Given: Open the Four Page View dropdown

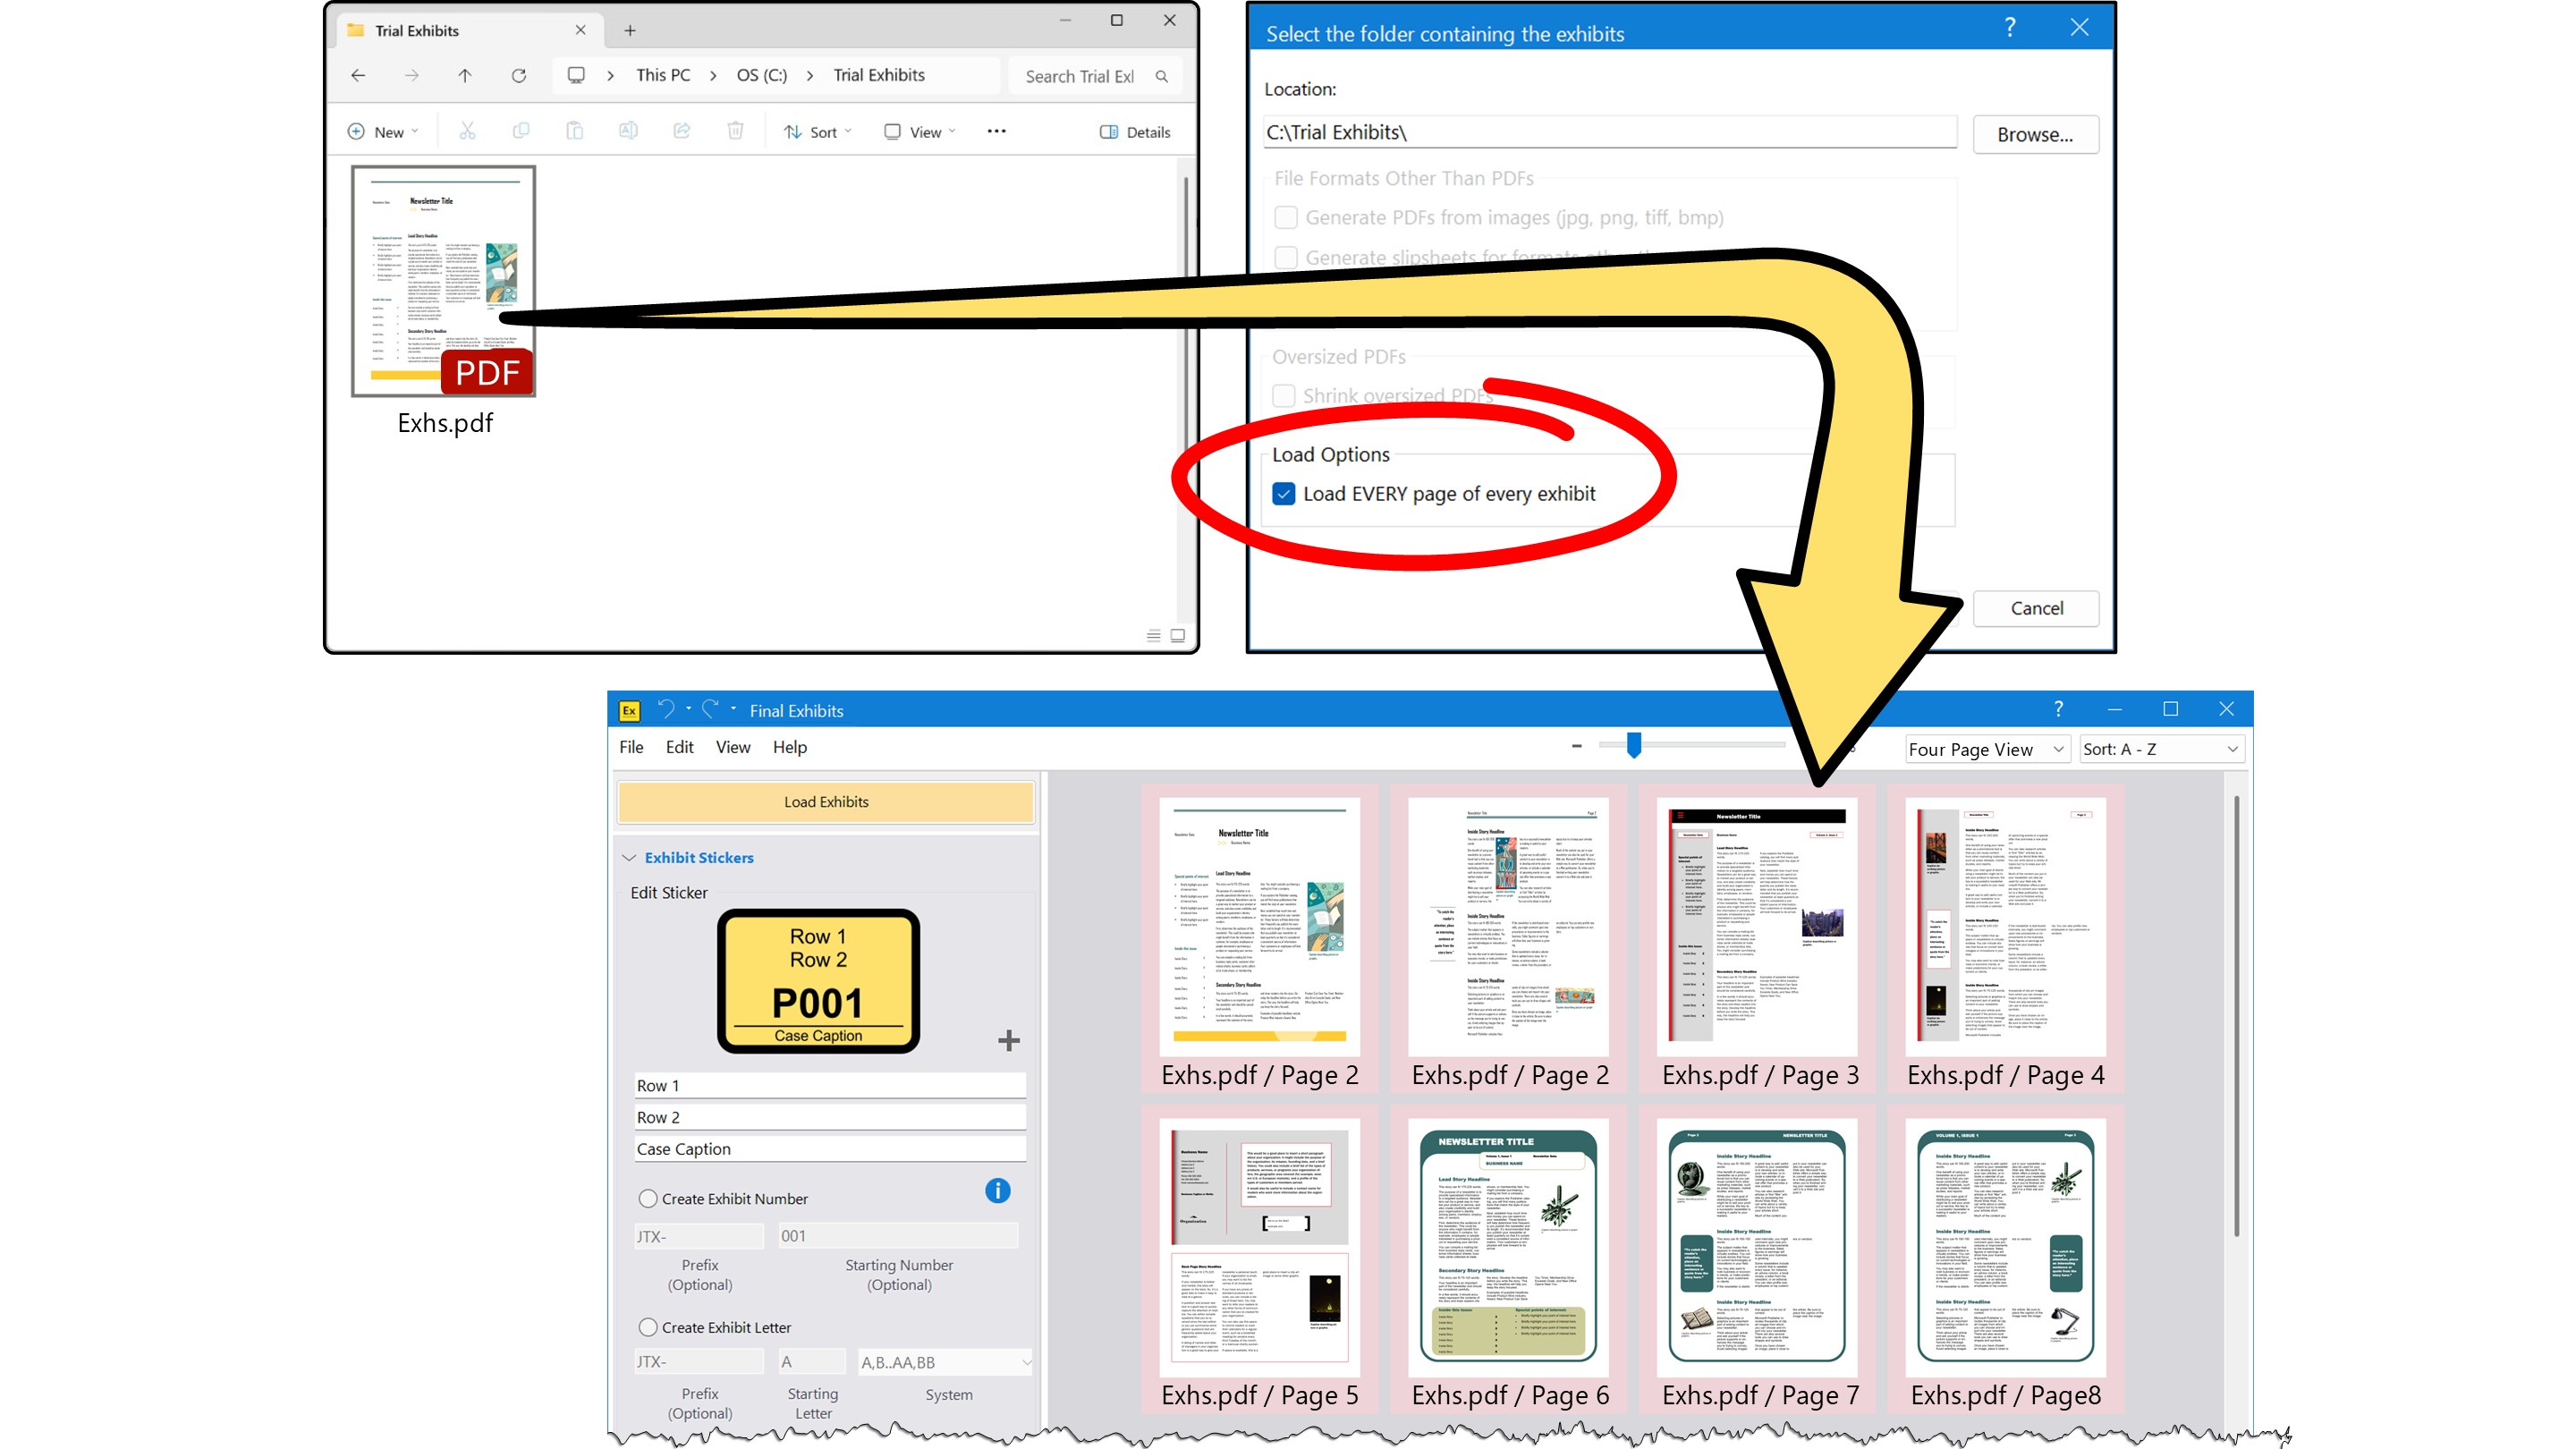Looking at the screenshot, I should (x=1986, y=748).
